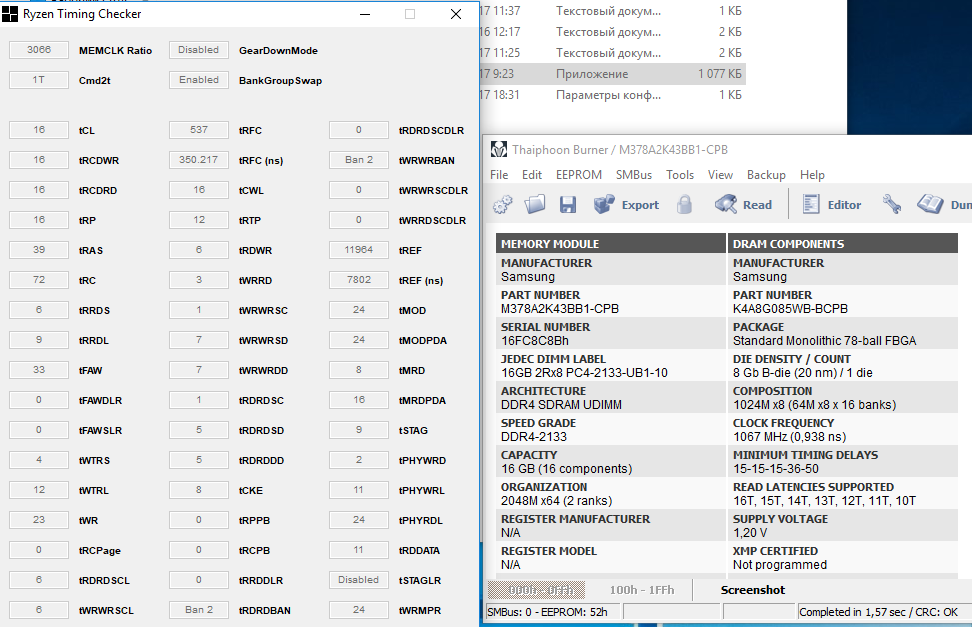Open the Backup menu
972x627 pixels.
pyautogui.click(x=766, y=175)
